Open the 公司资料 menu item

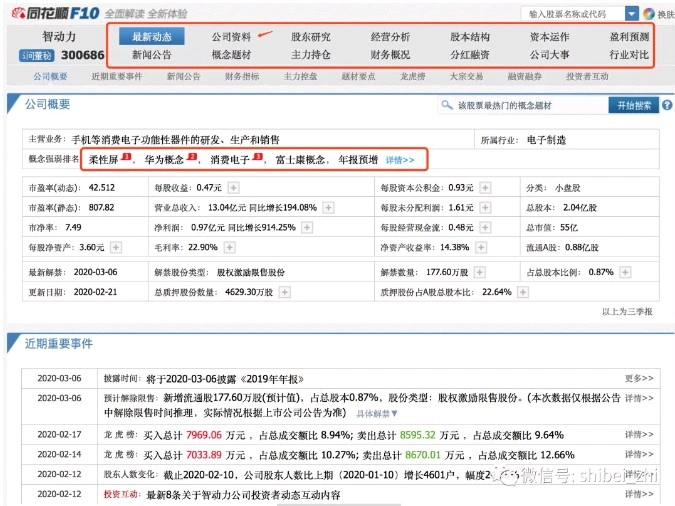[x=231, y=36]
